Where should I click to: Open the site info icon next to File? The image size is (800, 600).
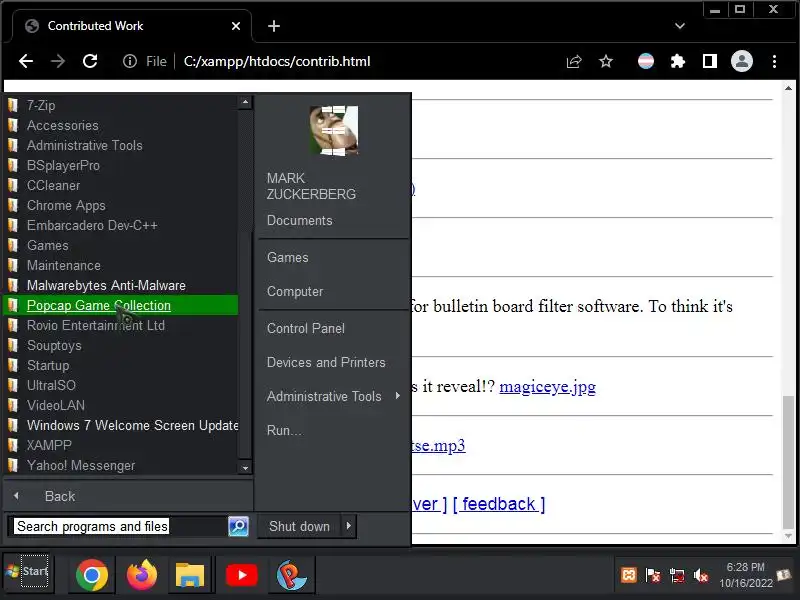130,61
